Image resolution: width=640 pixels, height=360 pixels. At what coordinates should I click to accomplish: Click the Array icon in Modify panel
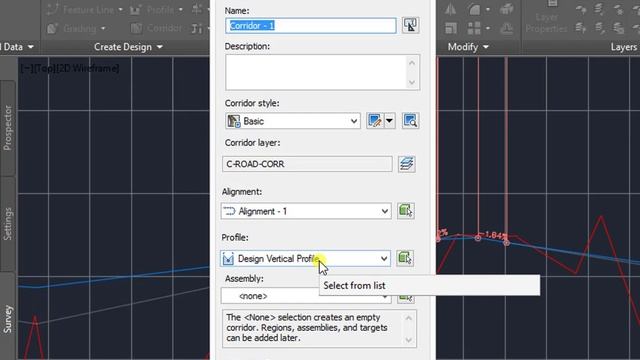click(474, 28)
